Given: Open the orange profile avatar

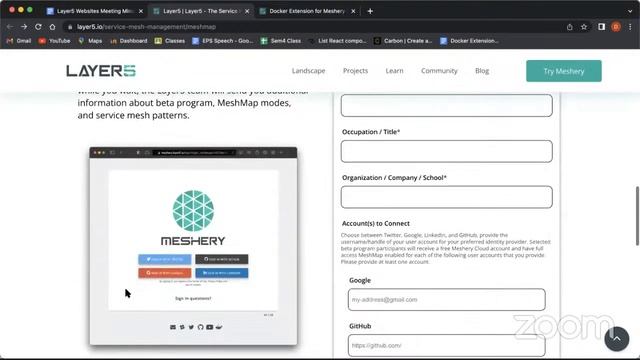Looking at the screenshot, I should (616, 27).
